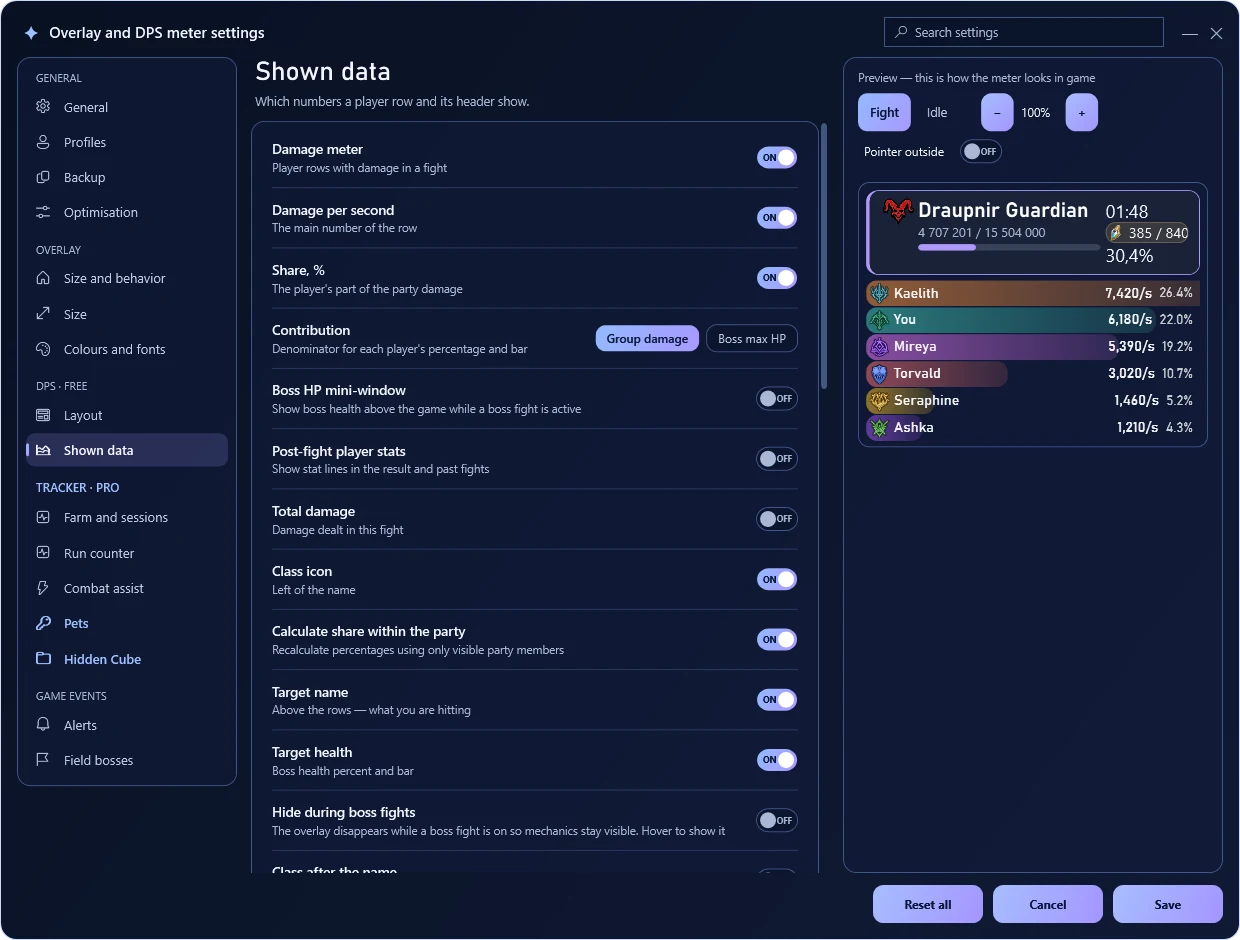Click the Layout table icon
The image size is (1240, 940).
click(x=43, y=415)
